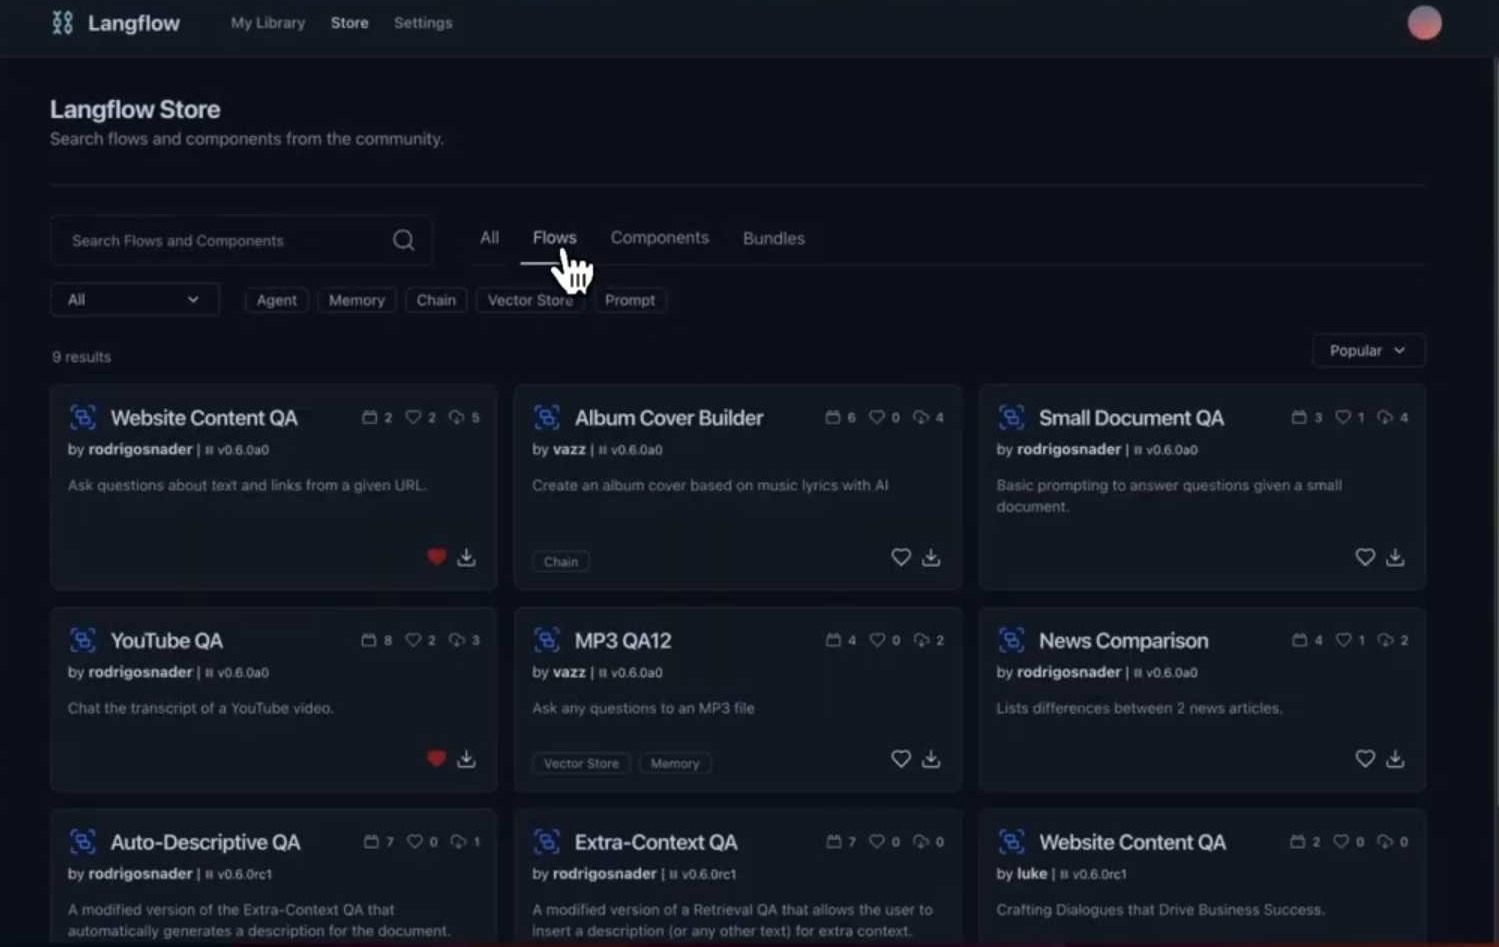
Task: Download the Website Content QA flow
Action: pos(466,557)
